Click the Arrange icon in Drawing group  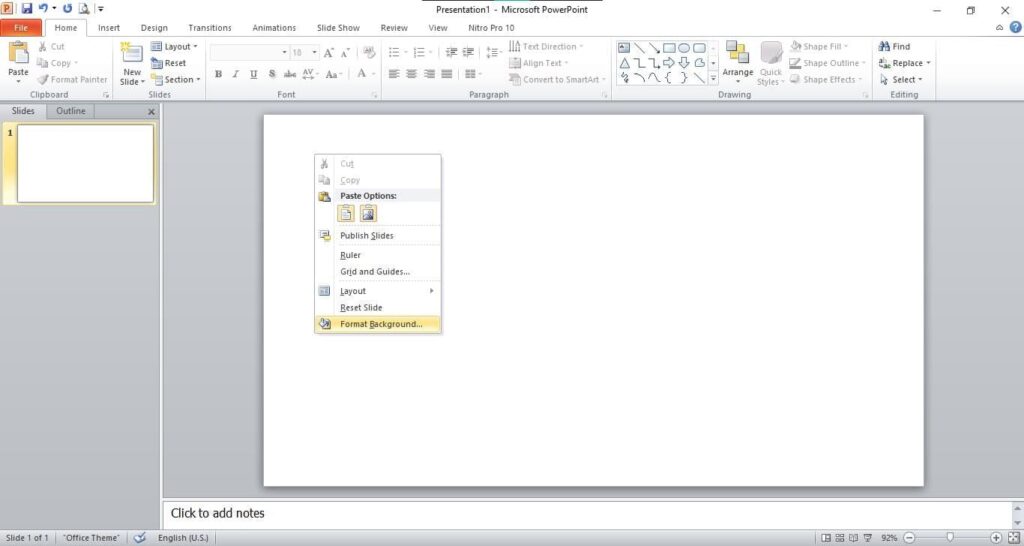[x=738, y=59]
